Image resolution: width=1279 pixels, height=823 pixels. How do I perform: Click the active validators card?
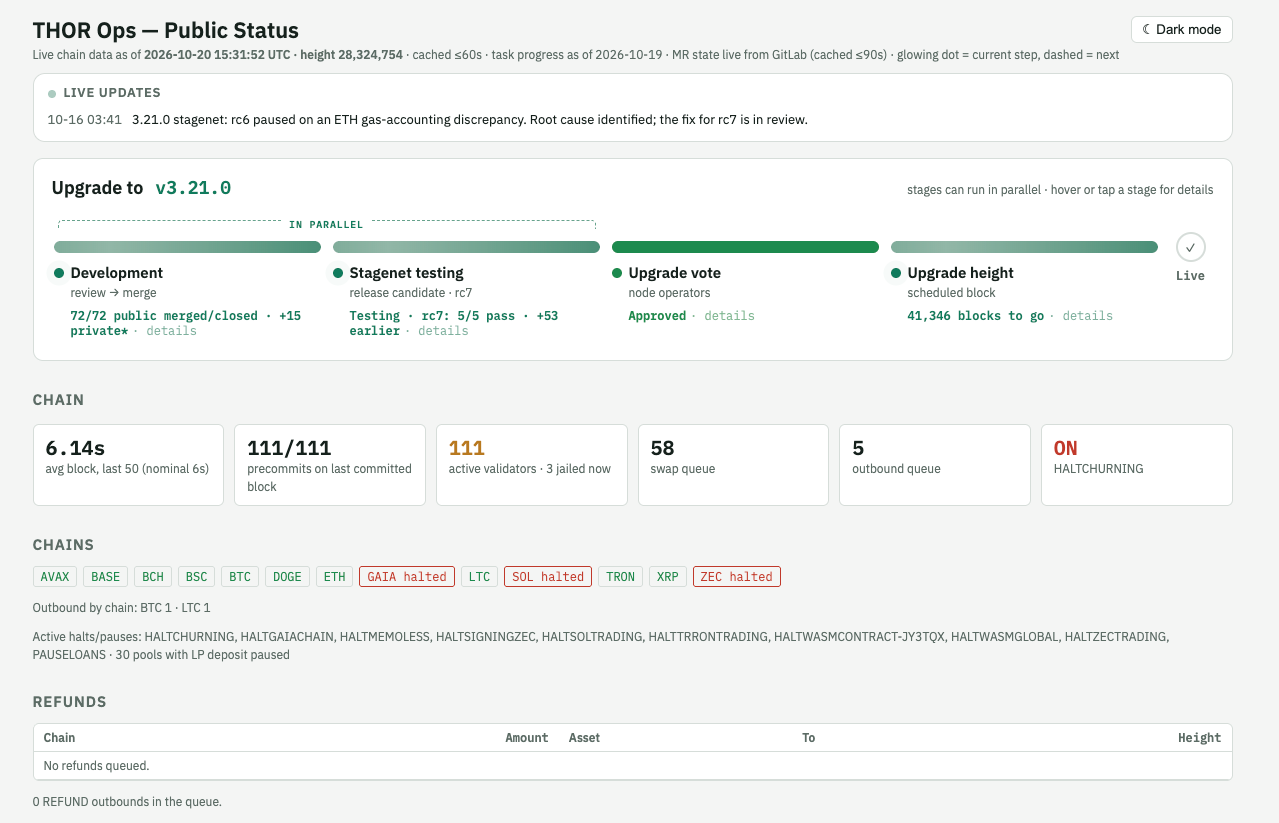[x=532, y=465]
